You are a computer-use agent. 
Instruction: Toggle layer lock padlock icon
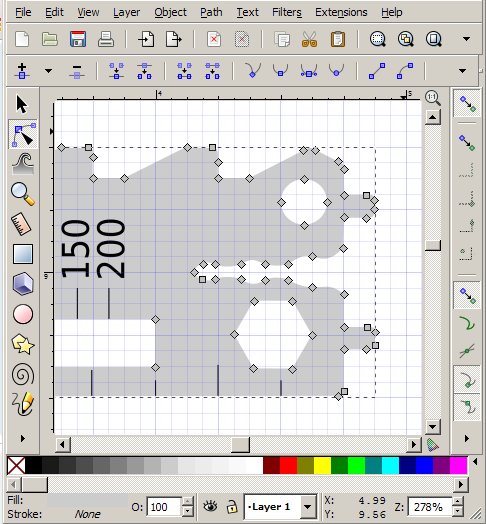(232, 506)
